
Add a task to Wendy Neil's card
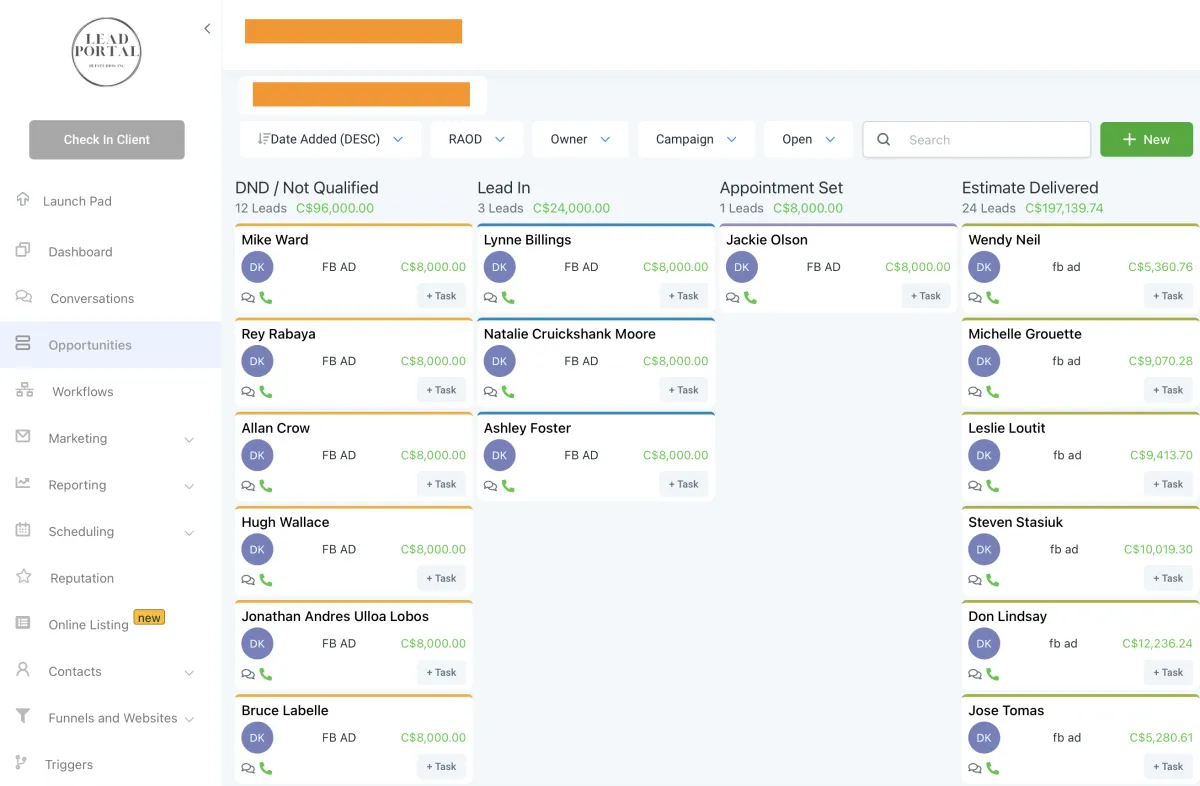(1168, 296)
